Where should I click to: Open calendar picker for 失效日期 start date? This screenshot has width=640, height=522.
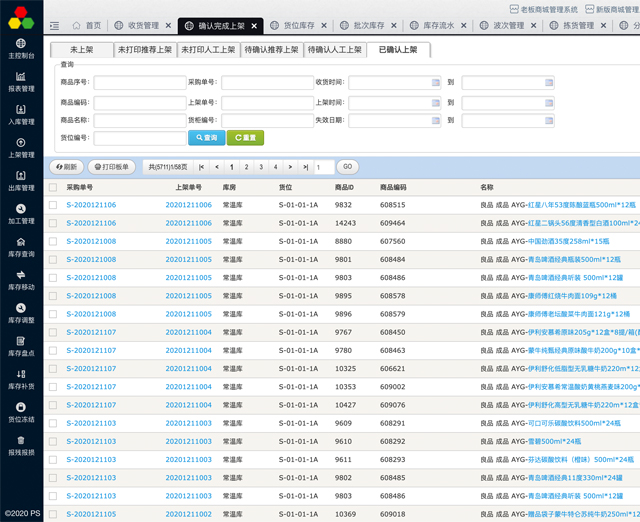tap(435, 120)
